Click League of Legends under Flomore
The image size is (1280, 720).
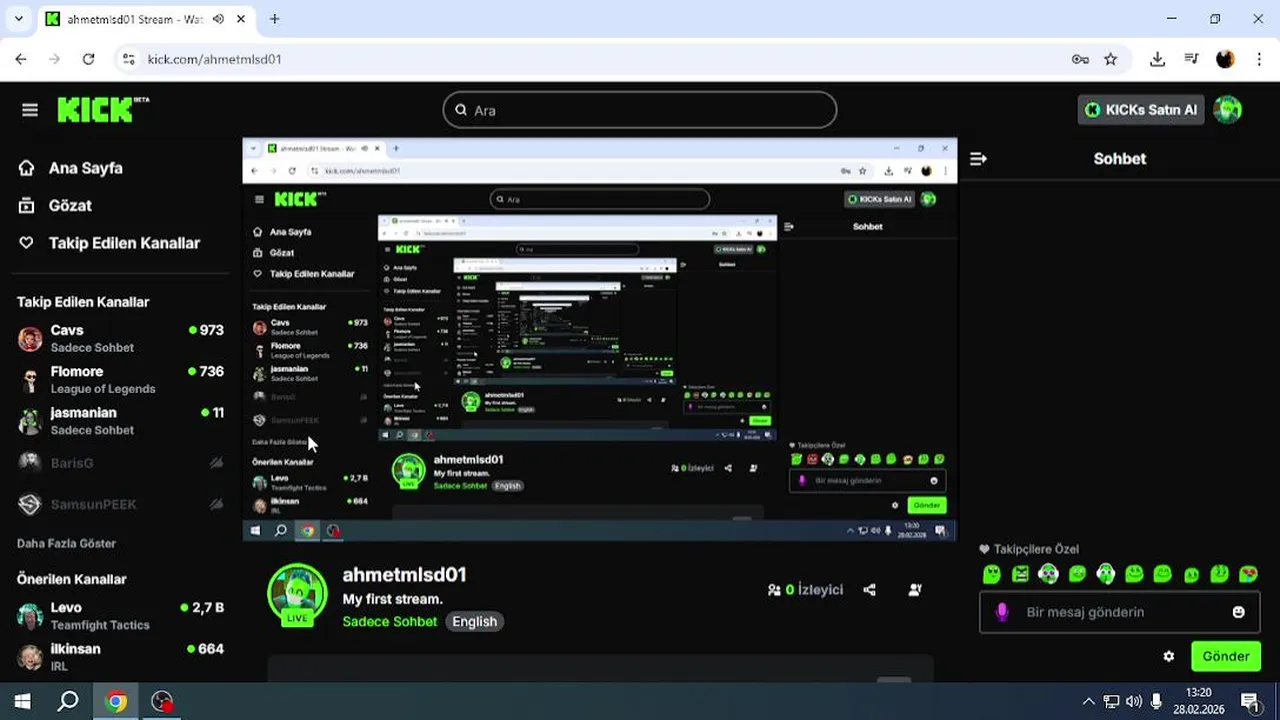(x=103, y=389)
